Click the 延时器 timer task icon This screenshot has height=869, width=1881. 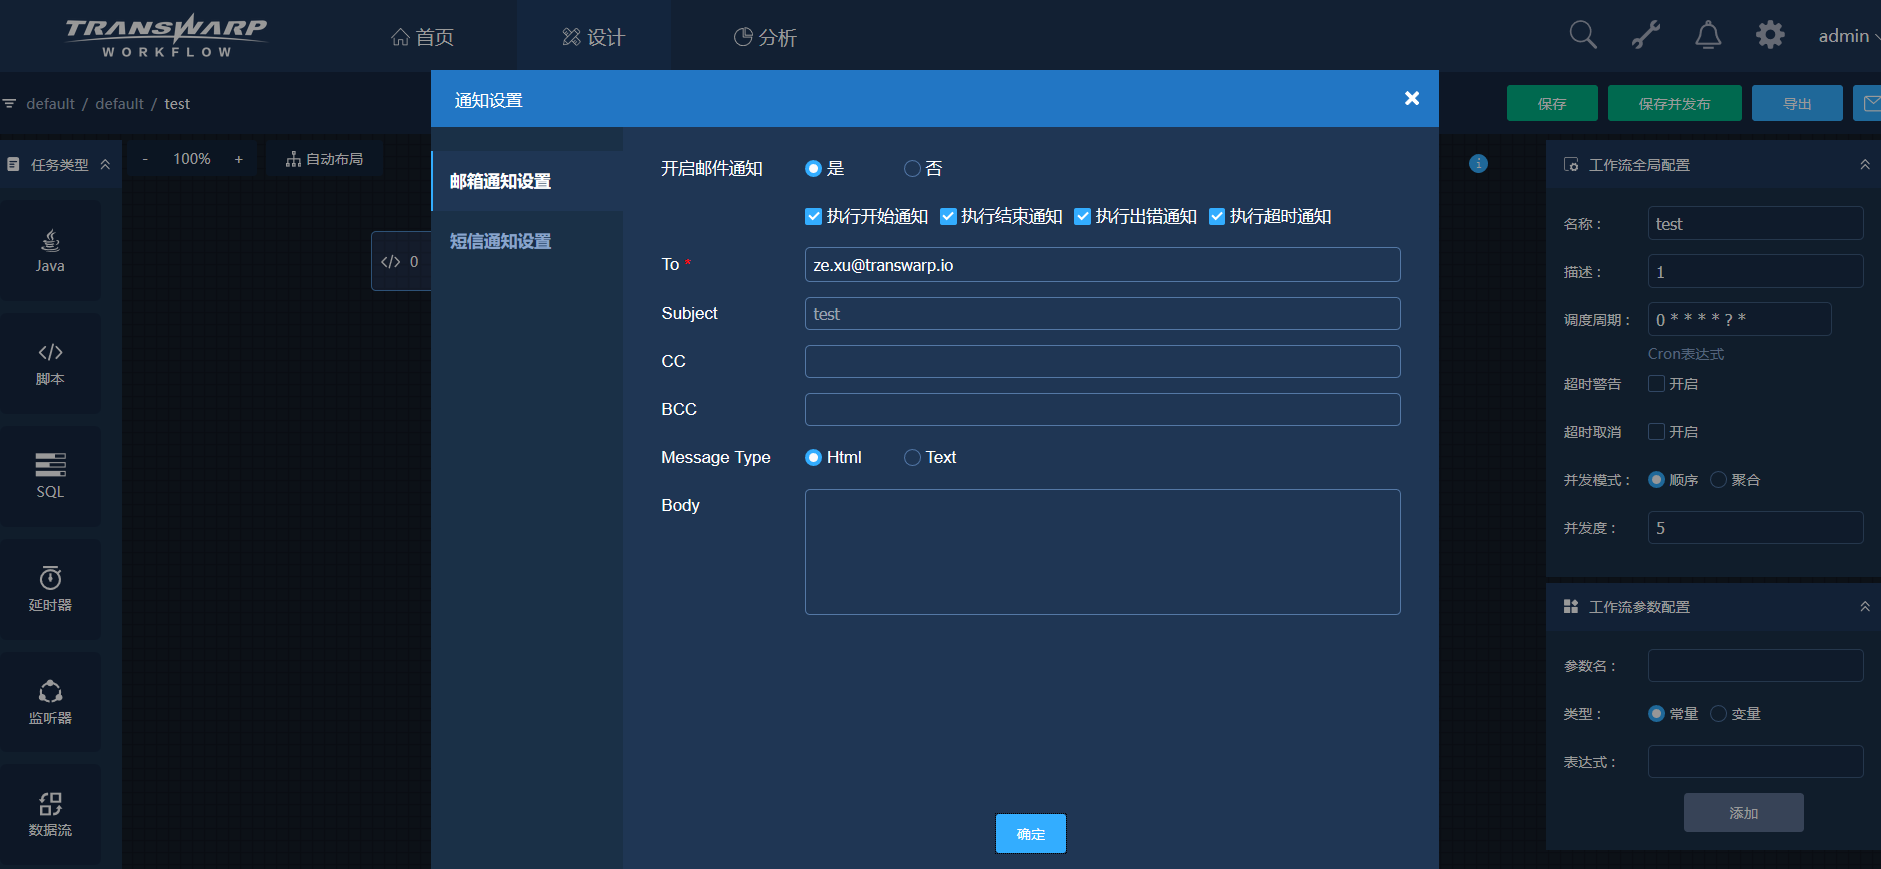50,588
